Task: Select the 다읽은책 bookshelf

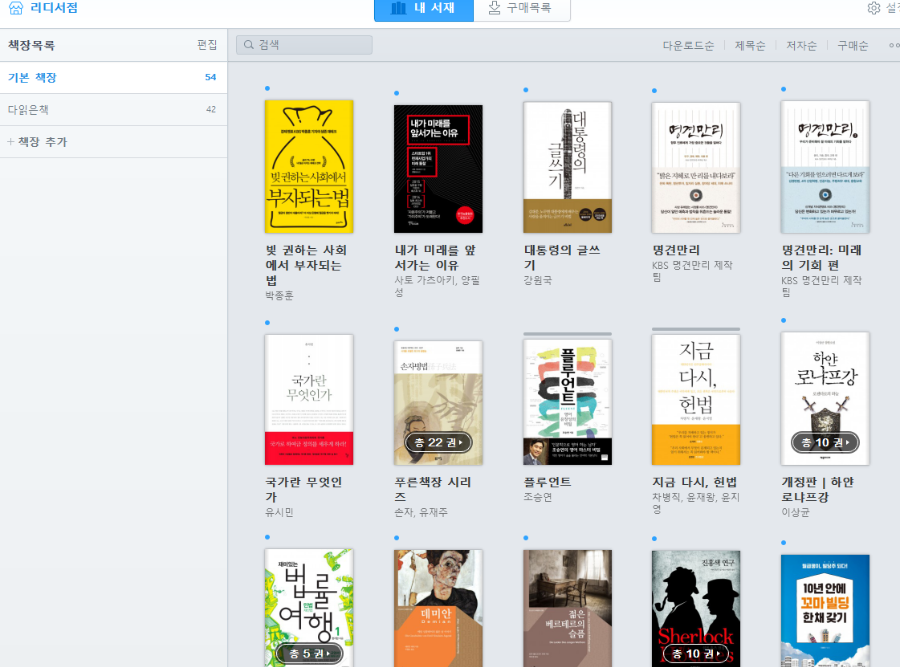Action: [28, 110]
